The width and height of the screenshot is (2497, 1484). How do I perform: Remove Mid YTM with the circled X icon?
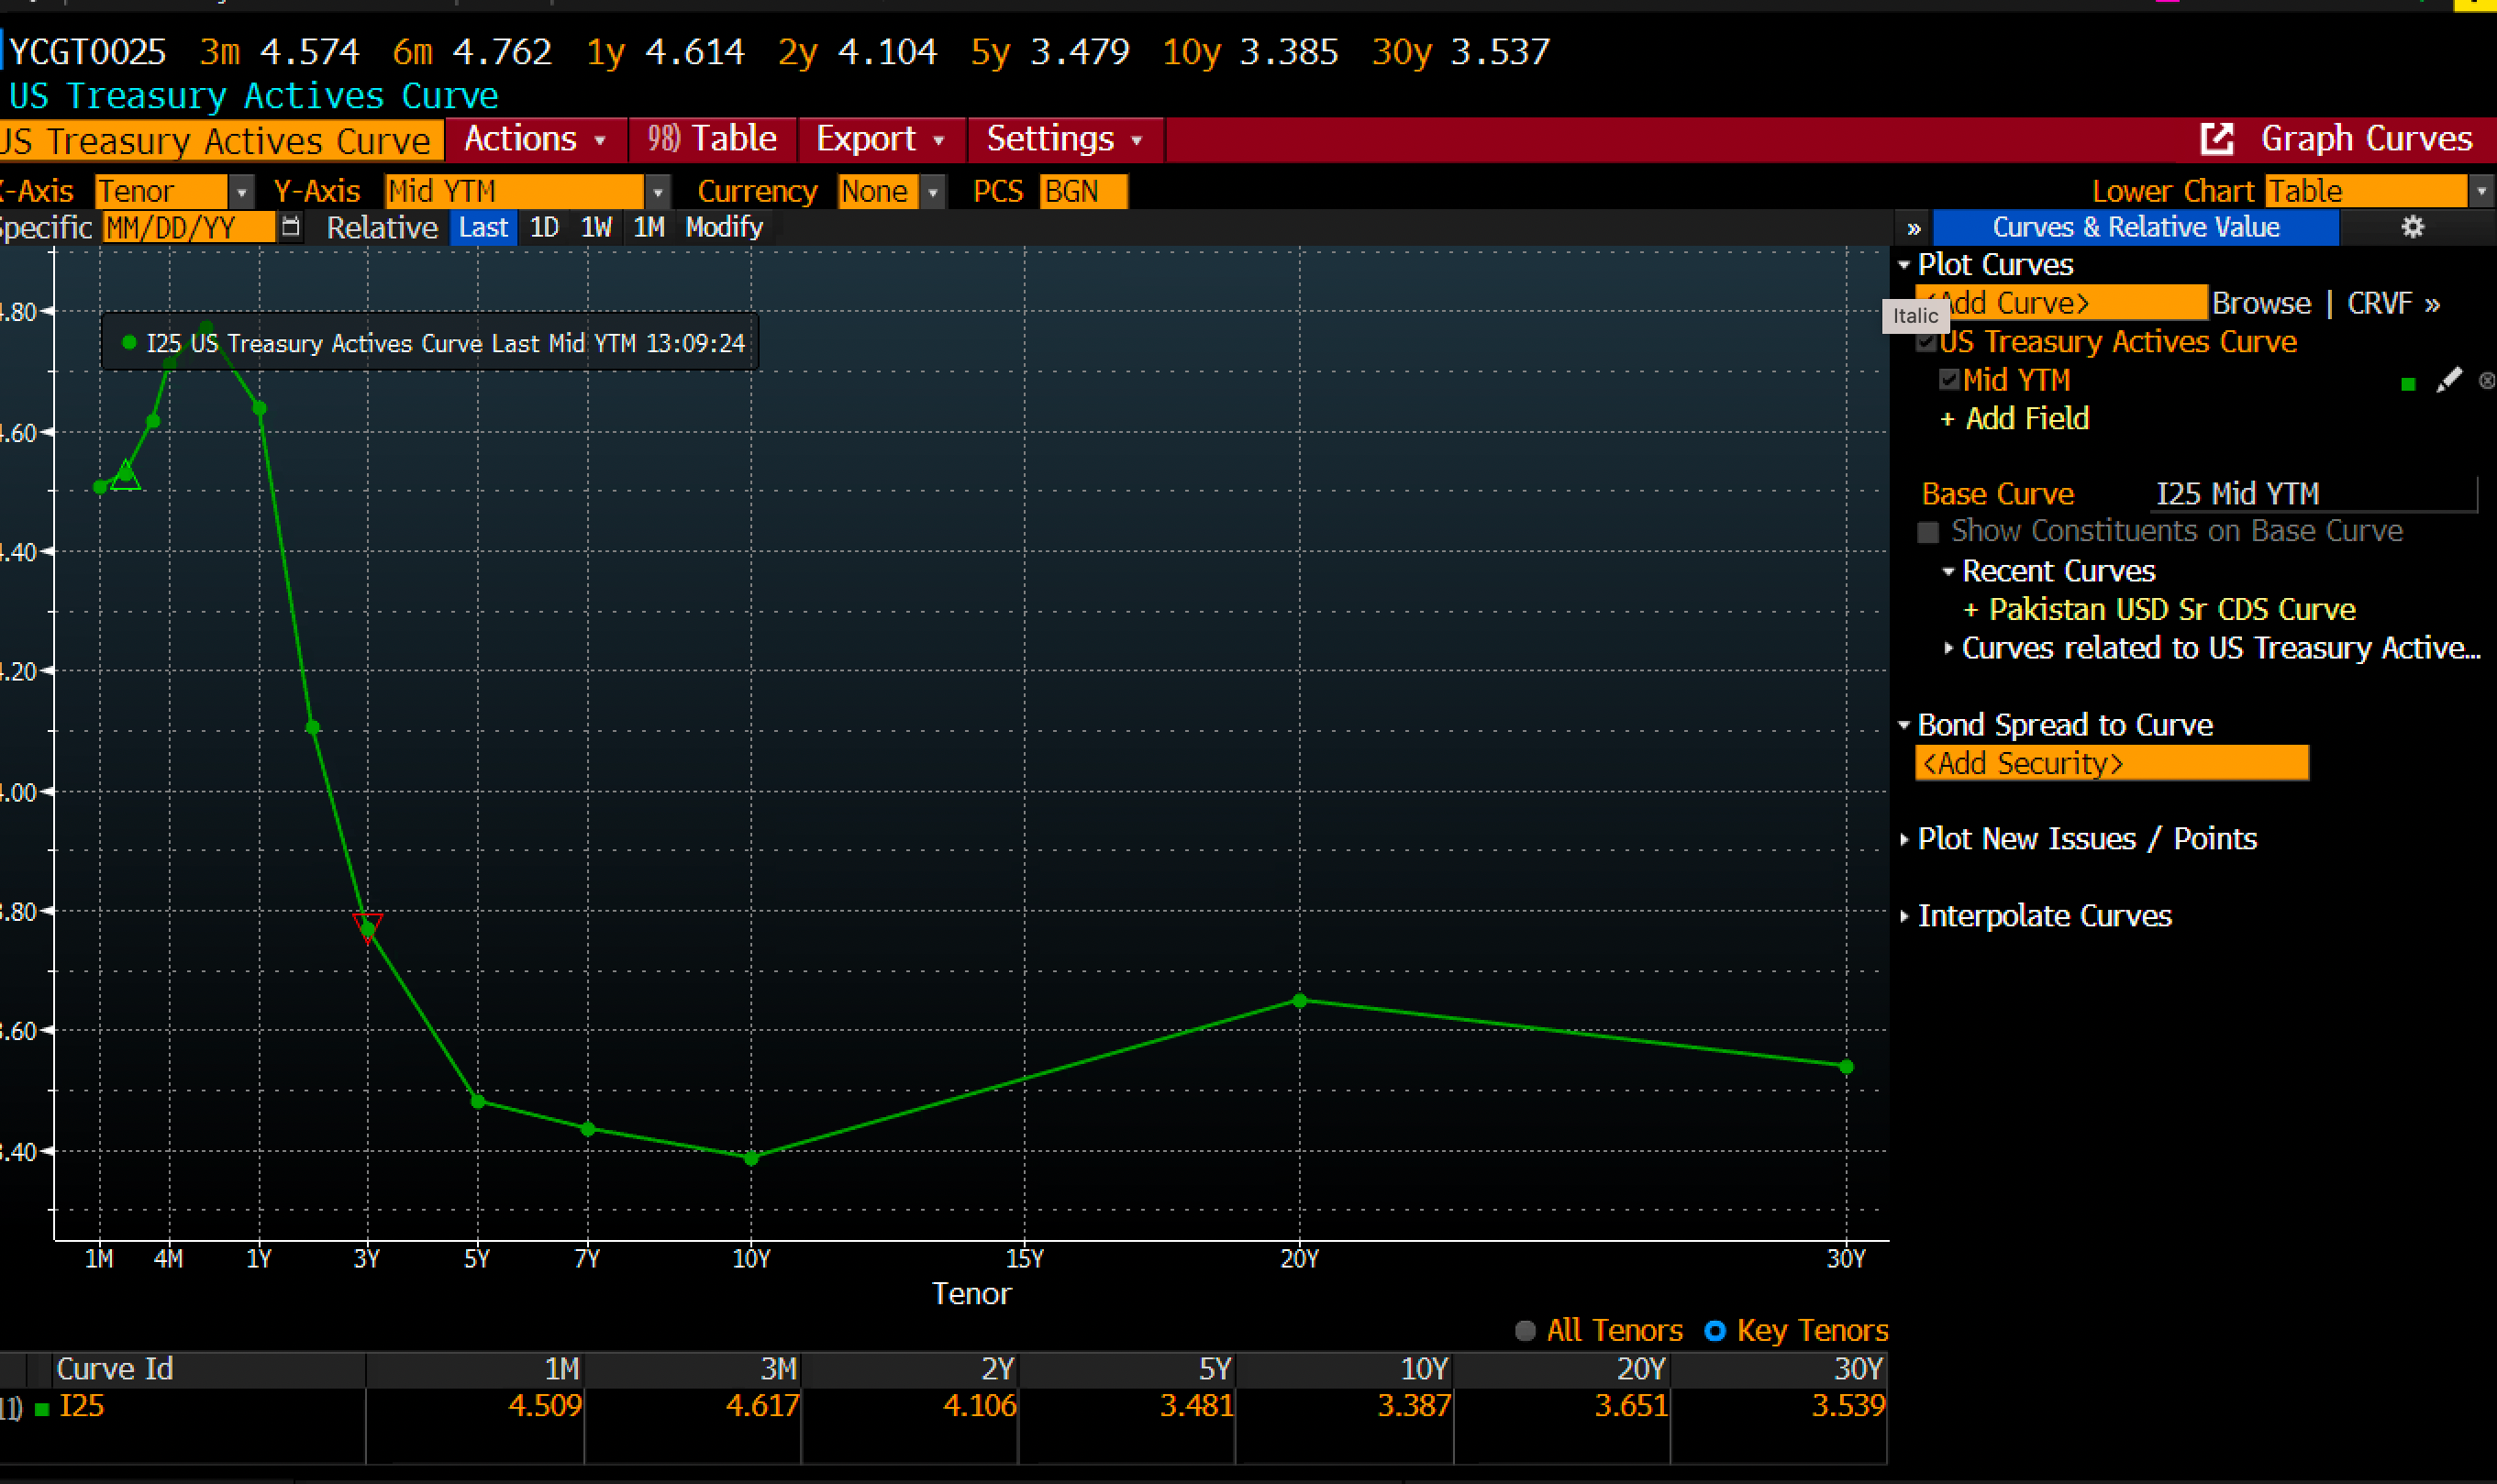[2486, 381]
